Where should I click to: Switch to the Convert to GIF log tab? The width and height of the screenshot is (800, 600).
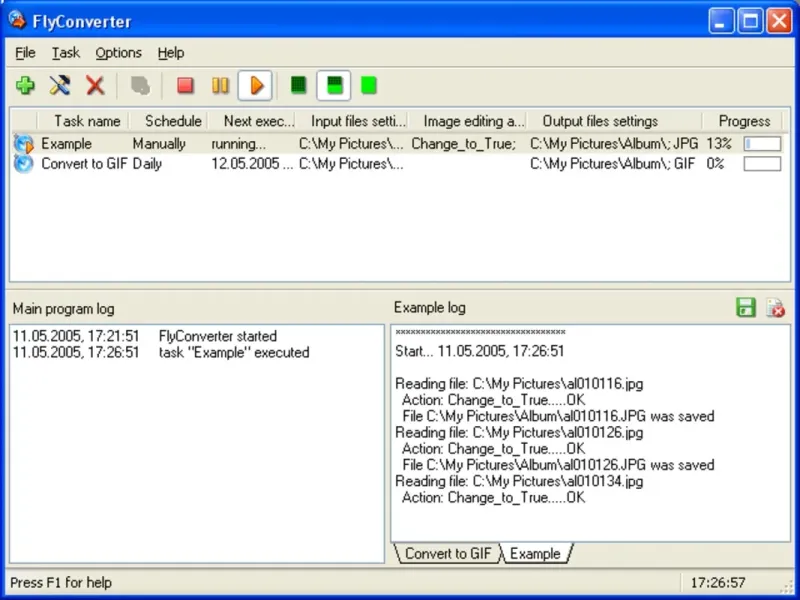(447, 554)
